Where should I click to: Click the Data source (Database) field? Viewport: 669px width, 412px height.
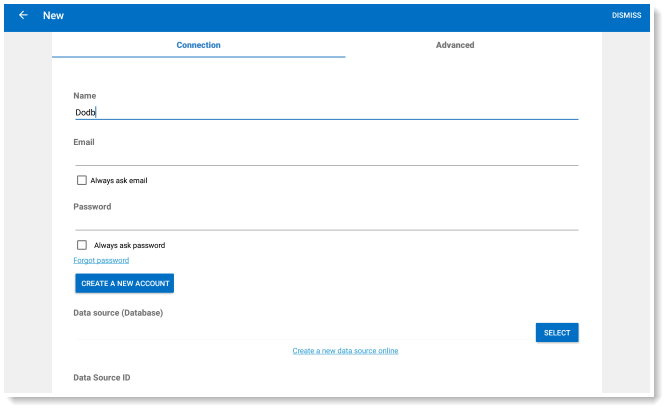click(303, 332)
